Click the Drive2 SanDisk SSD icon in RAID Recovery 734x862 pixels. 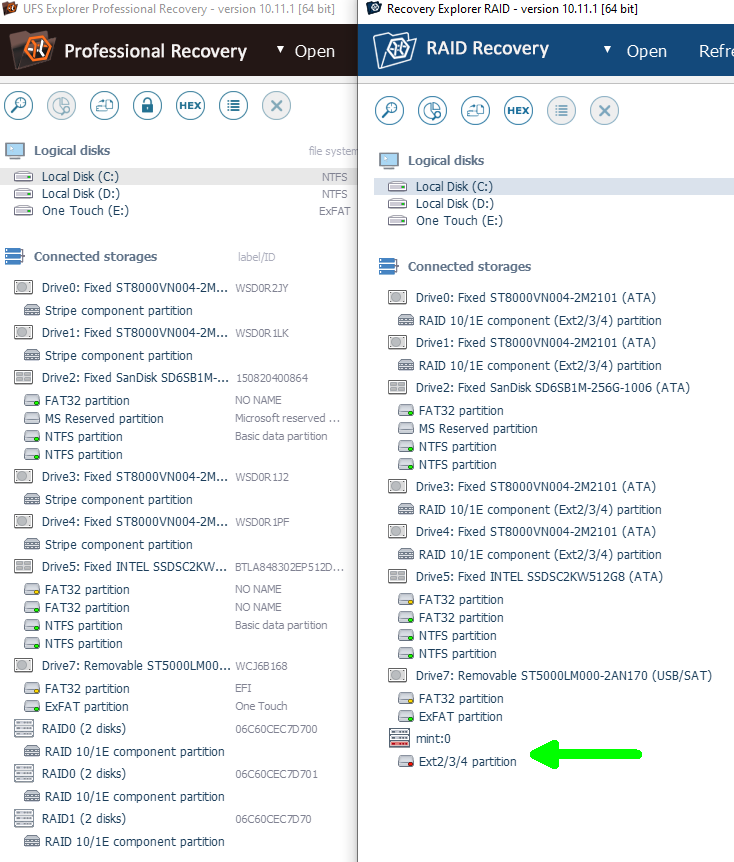(x=397, y=387)
